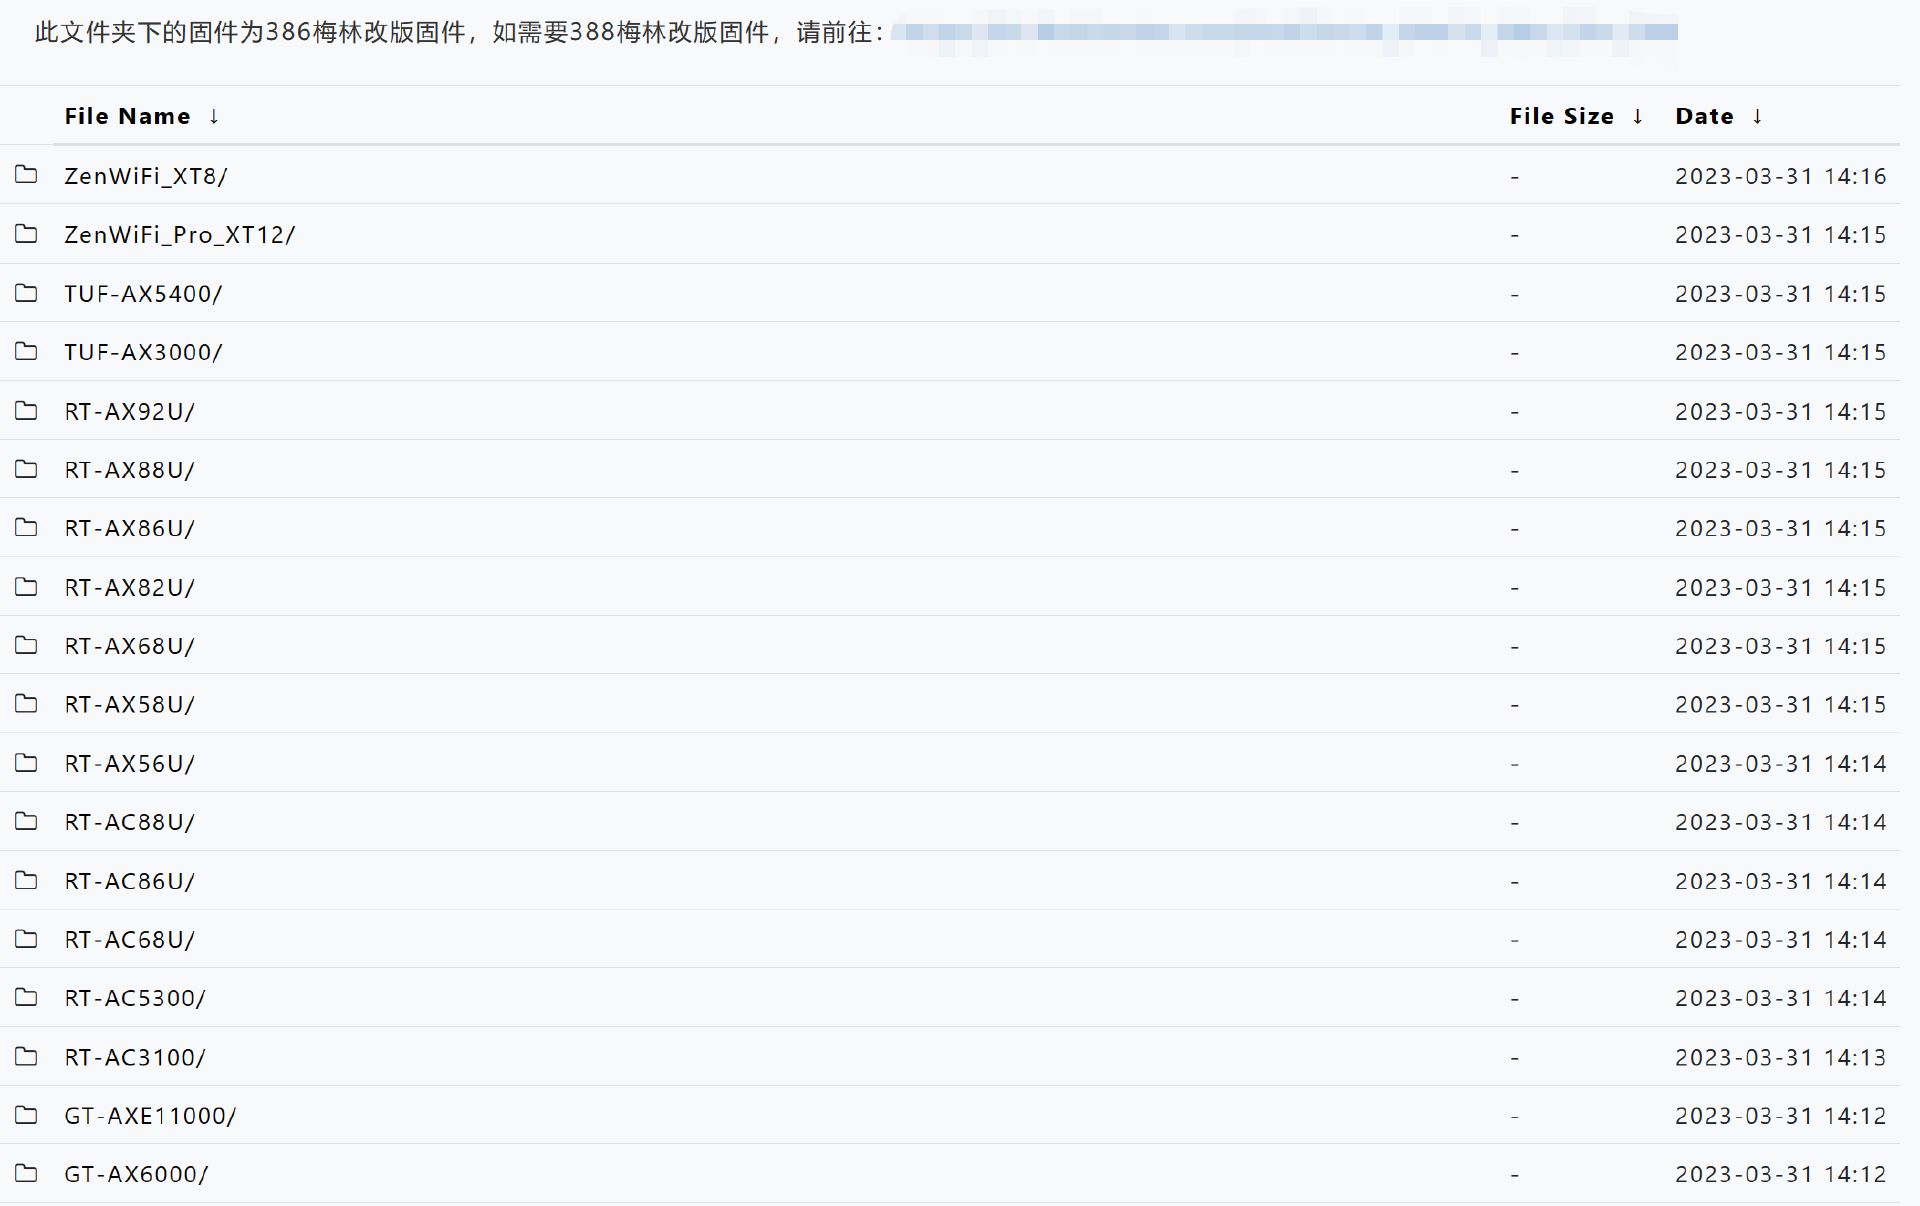
Task: Click the date in the RT-AX56U row
Action: click(x=1780, y=764)
